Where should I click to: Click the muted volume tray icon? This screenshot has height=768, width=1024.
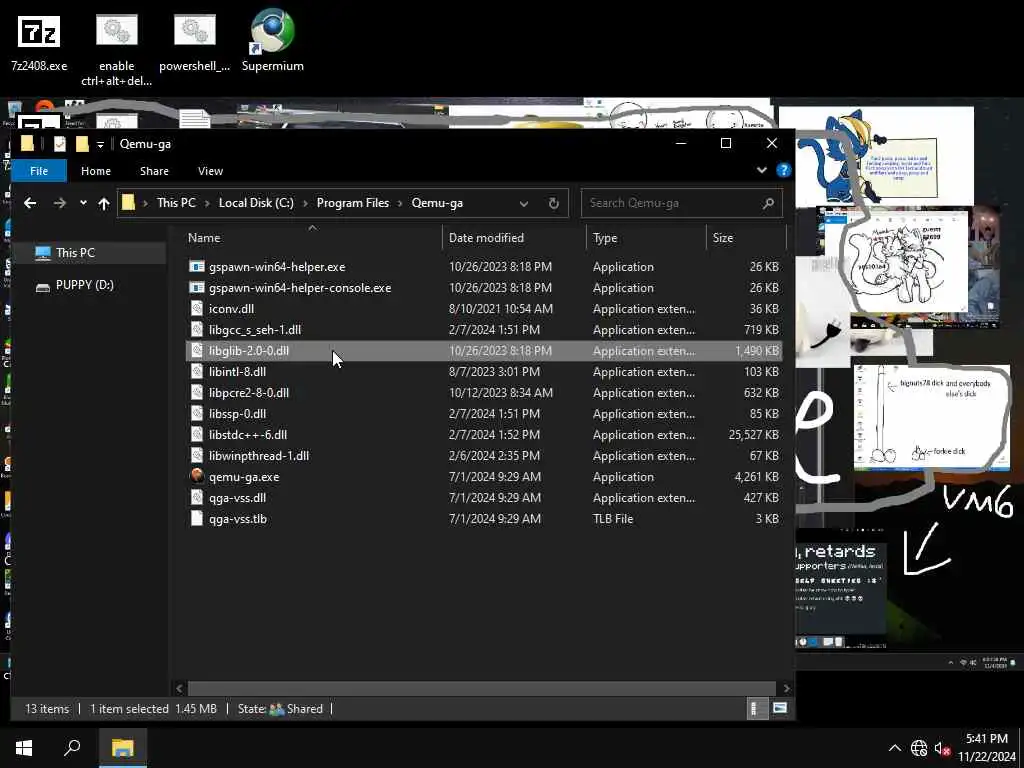[x=942, y=748]
